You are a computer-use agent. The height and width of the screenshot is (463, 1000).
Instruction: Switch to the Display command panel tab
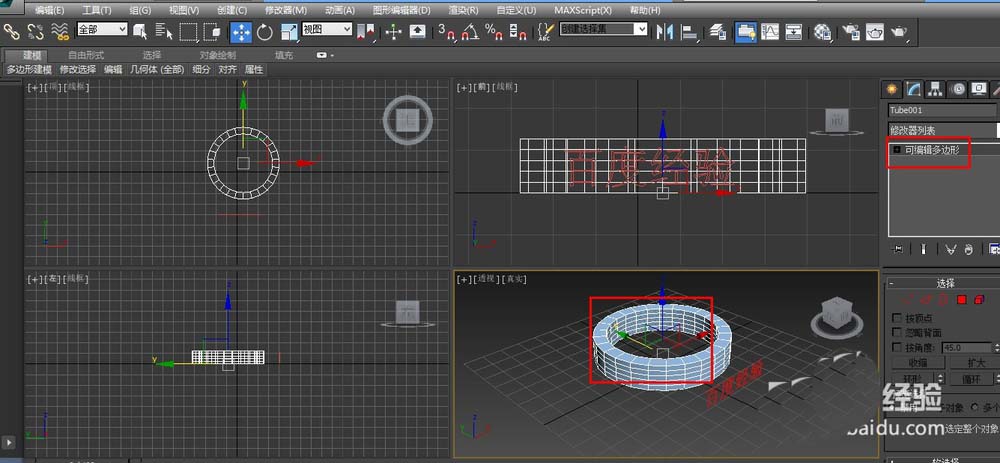click(x=978, y=89)
